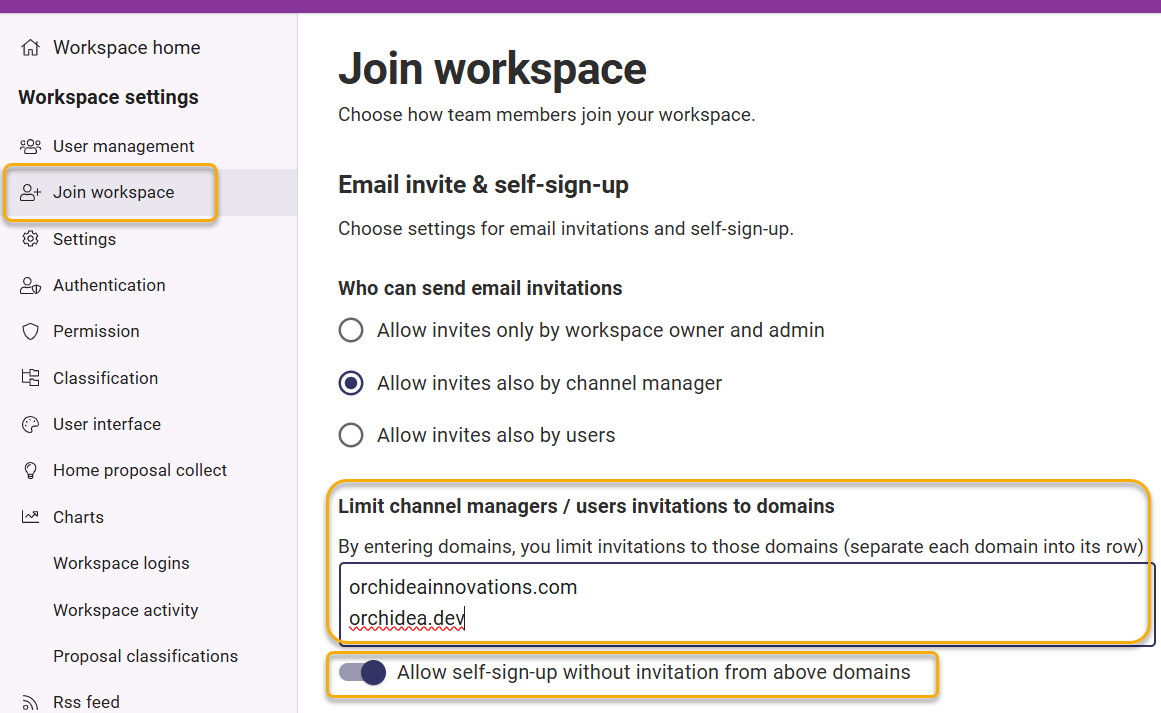The height and width of the screenshot is (713, 1161).
Task: Click the Rss feed icon
Action: pos(31,702)
